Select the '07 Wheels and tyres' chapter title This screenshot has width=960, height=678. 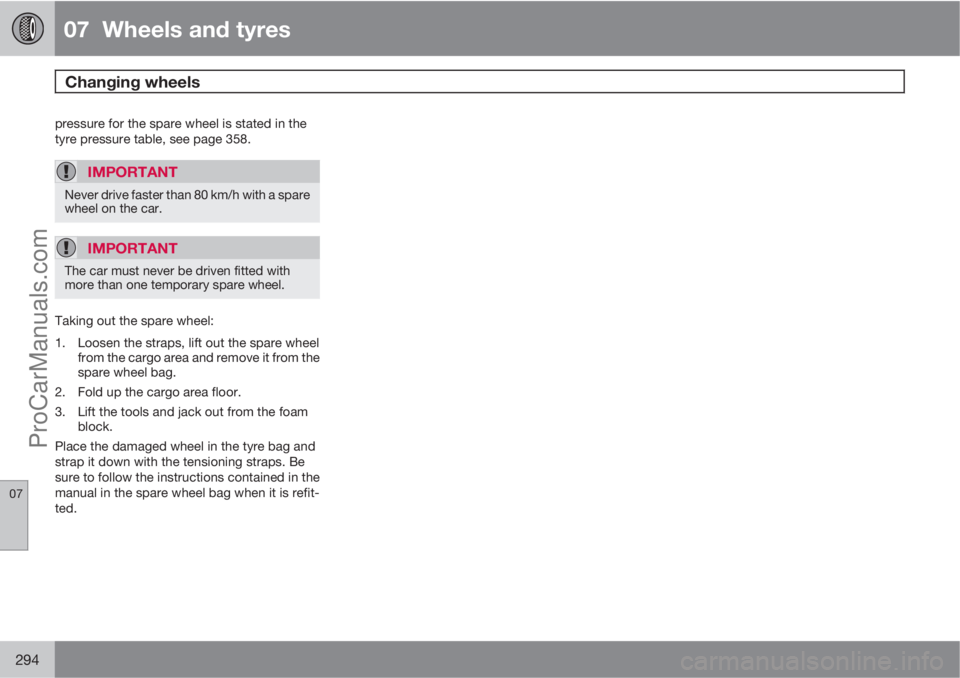(x=177, y=29)
